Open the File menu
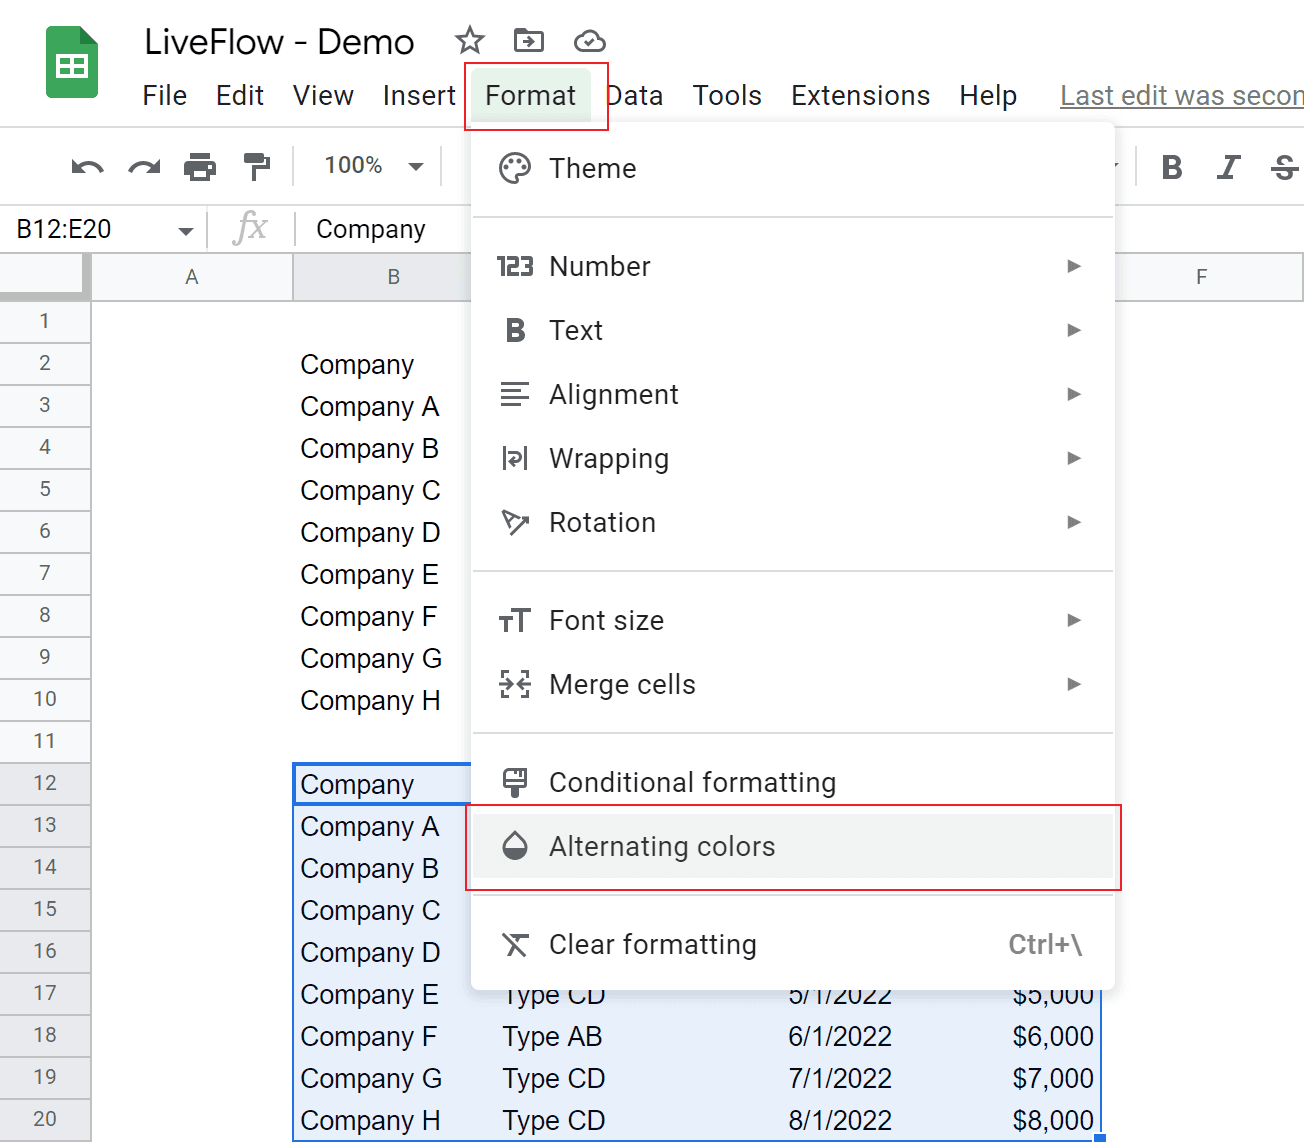This screenshot has width=1304, height=1142. pos(165,96)
